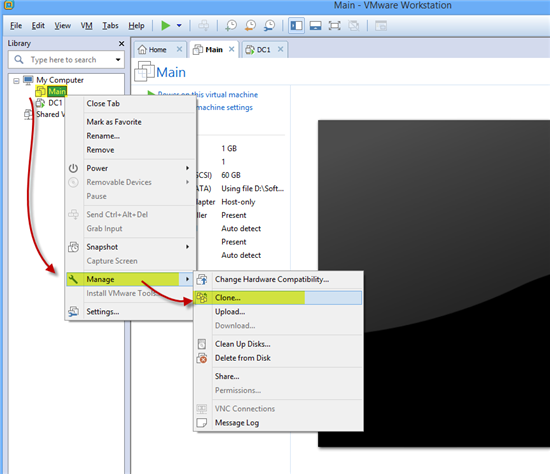The image size is (550, 474).
Task: Expand the Power submenu
Action: [x=130, y=168]
